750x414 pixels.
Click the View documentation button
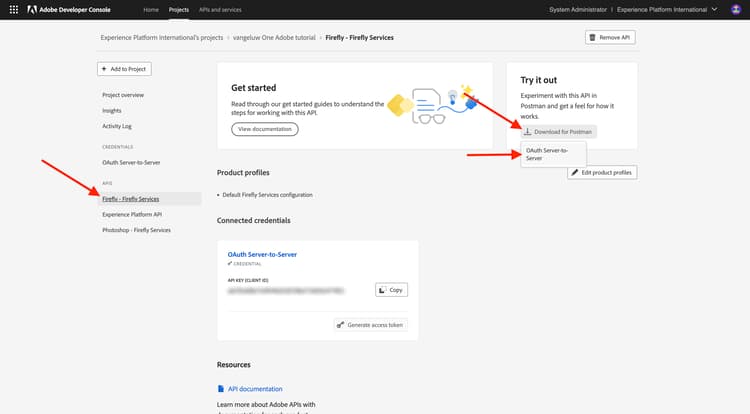point(265,129)
